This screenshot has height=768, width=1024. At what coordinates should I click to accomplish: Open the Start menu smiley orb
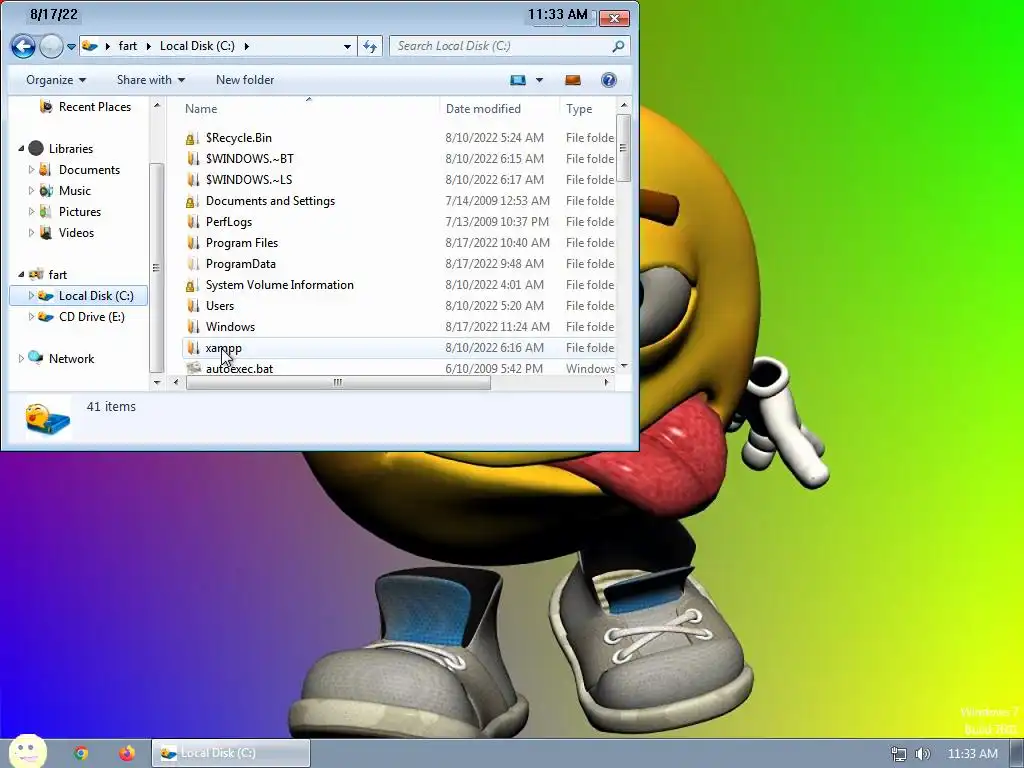27,752
